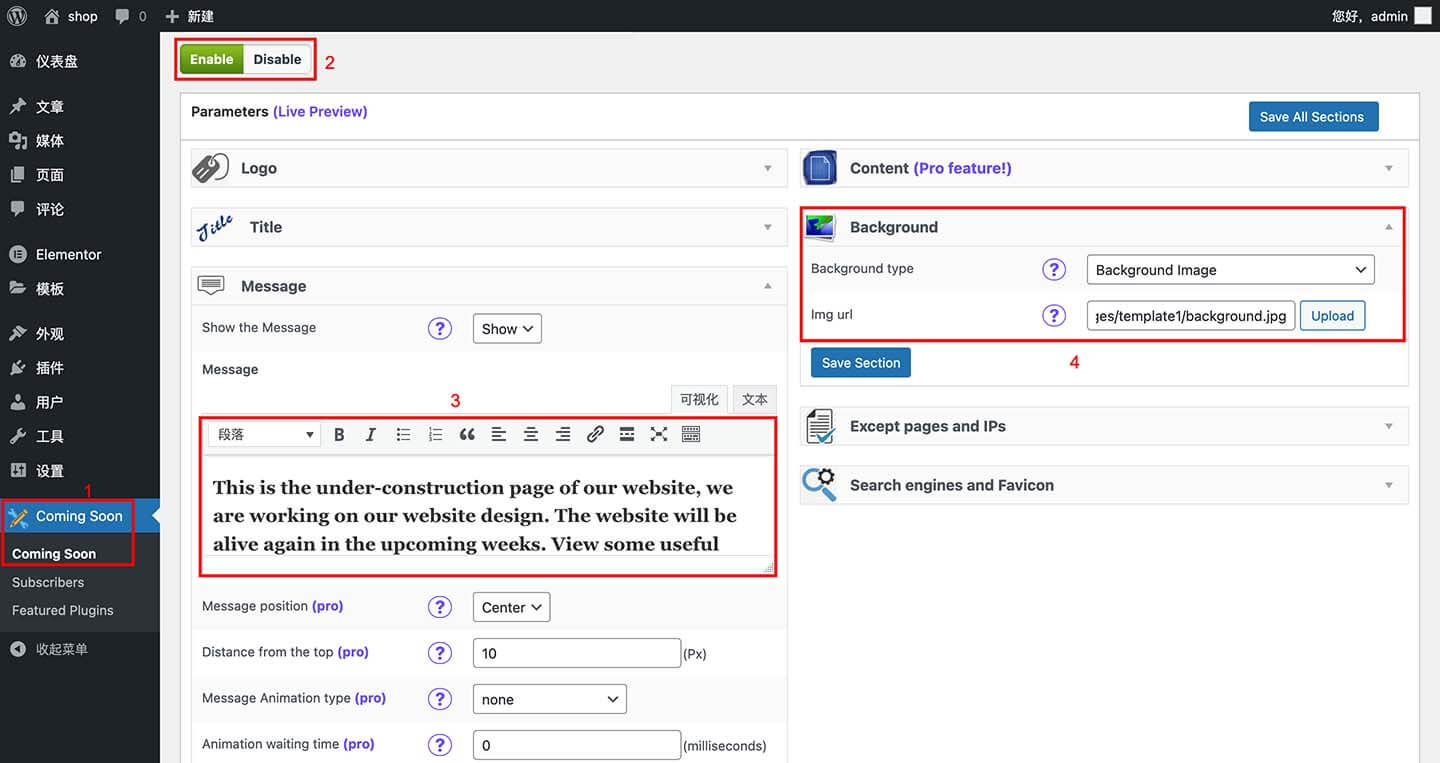Image resolution: width=1440 pixels, height=763 pixels.
Task: Open the 您好, admin profile menu
Action: [1384, 16]
